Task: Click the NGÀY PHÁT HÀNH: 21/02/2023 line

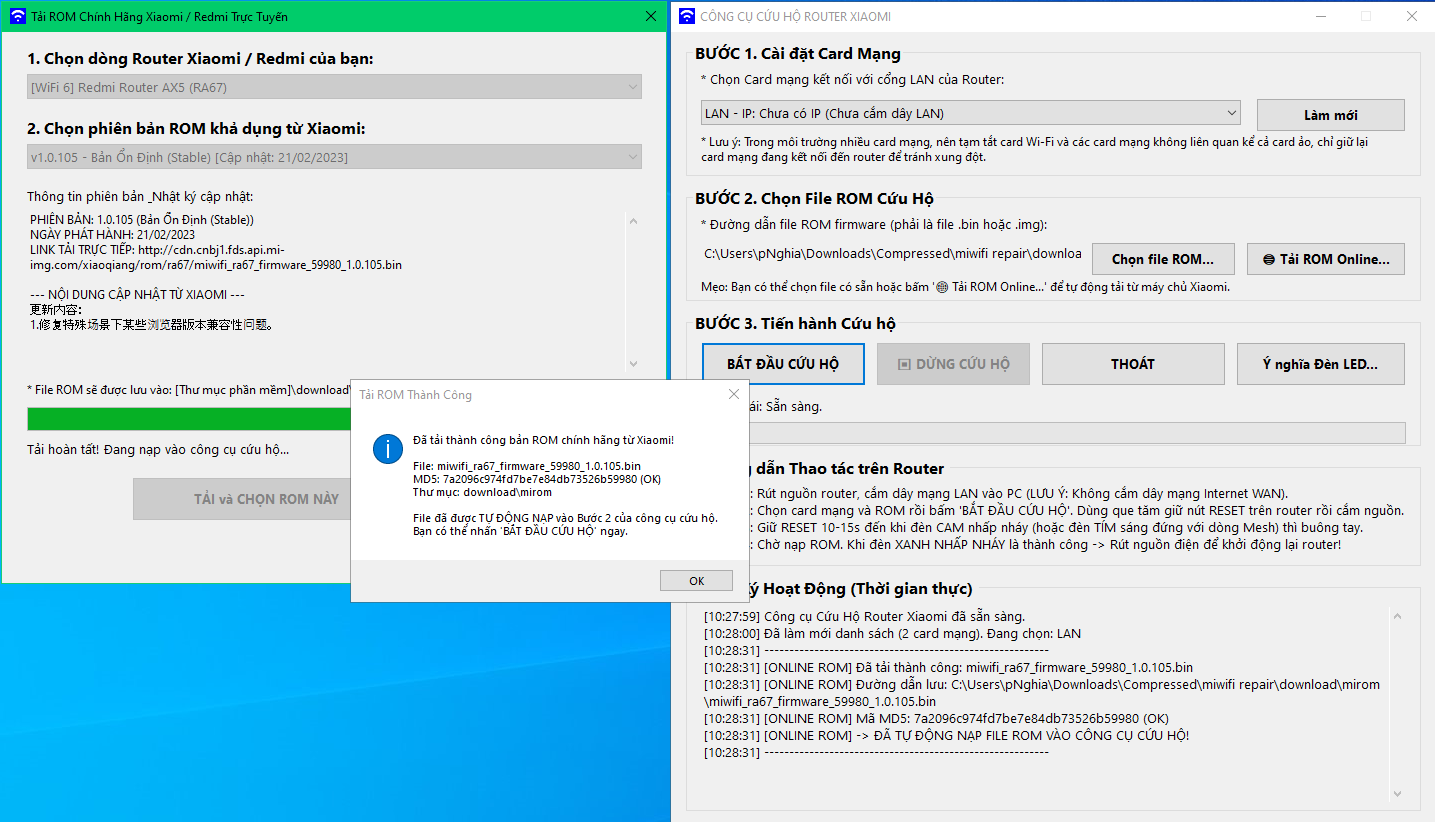Action: [x=112, y=234]
